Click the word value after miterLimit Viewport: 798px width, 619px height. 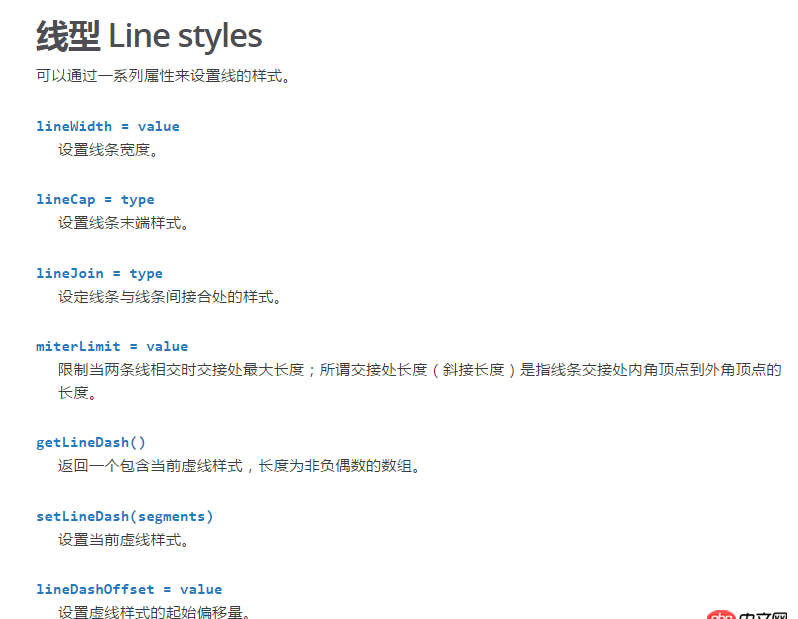(167, 346)
